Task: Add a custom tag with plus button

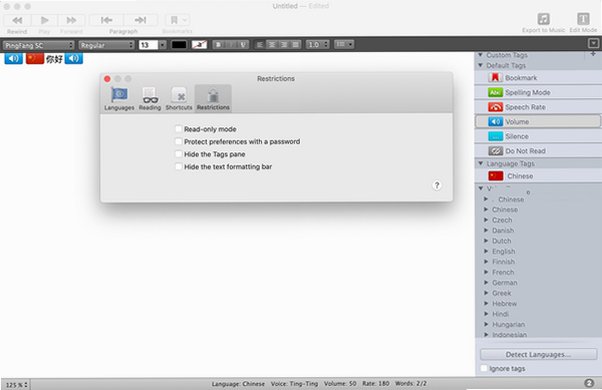Action: [593, 54]
